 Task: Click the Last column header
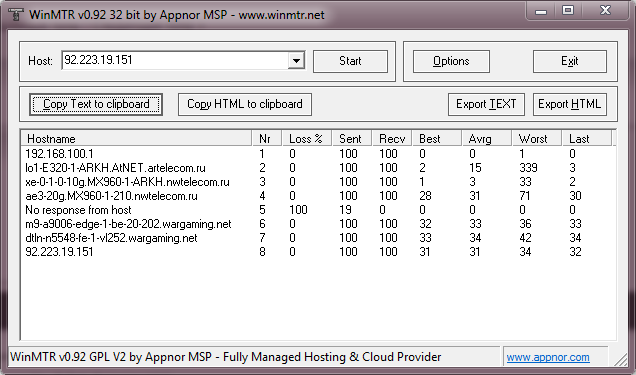(587, 139)
